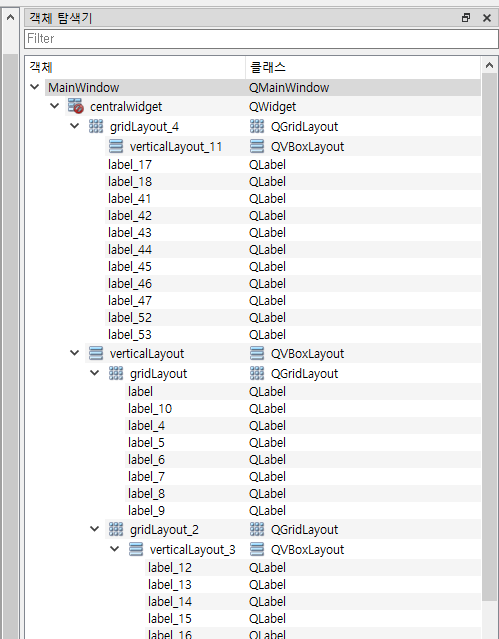Click QVBoxLayout class of verticalLayout_3
The height and width of the screenshot is (639, 499).
coord(307,549)
